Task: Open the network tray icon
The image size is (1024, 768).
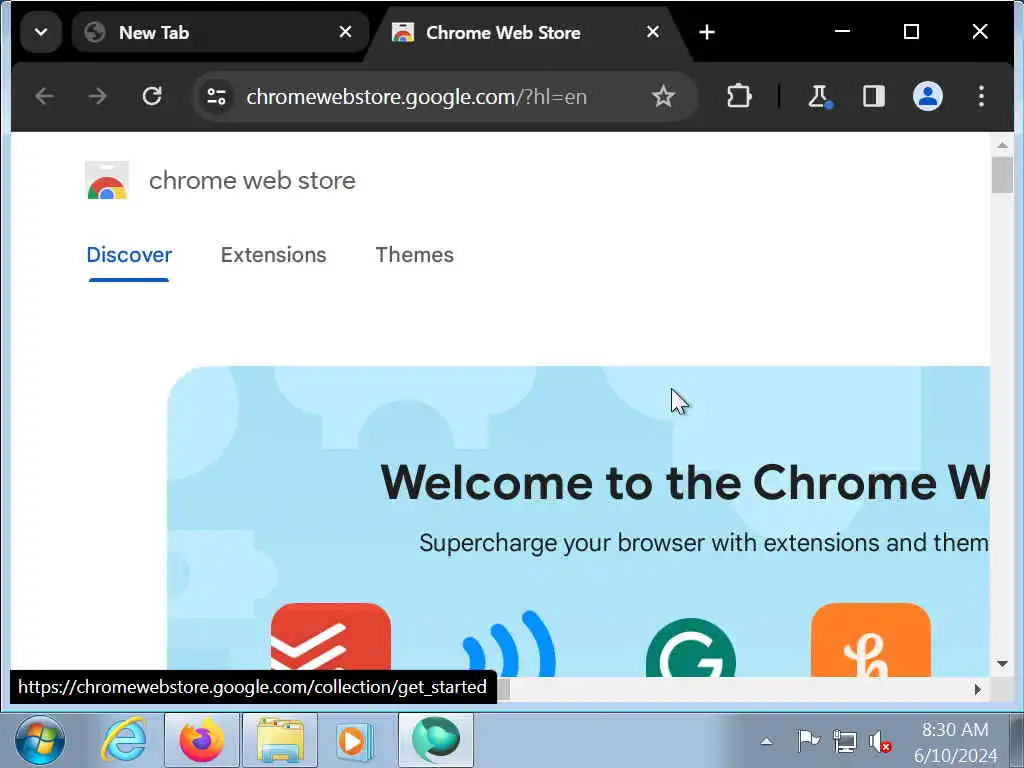Action: pyautogui.click(x=844, y=741)
